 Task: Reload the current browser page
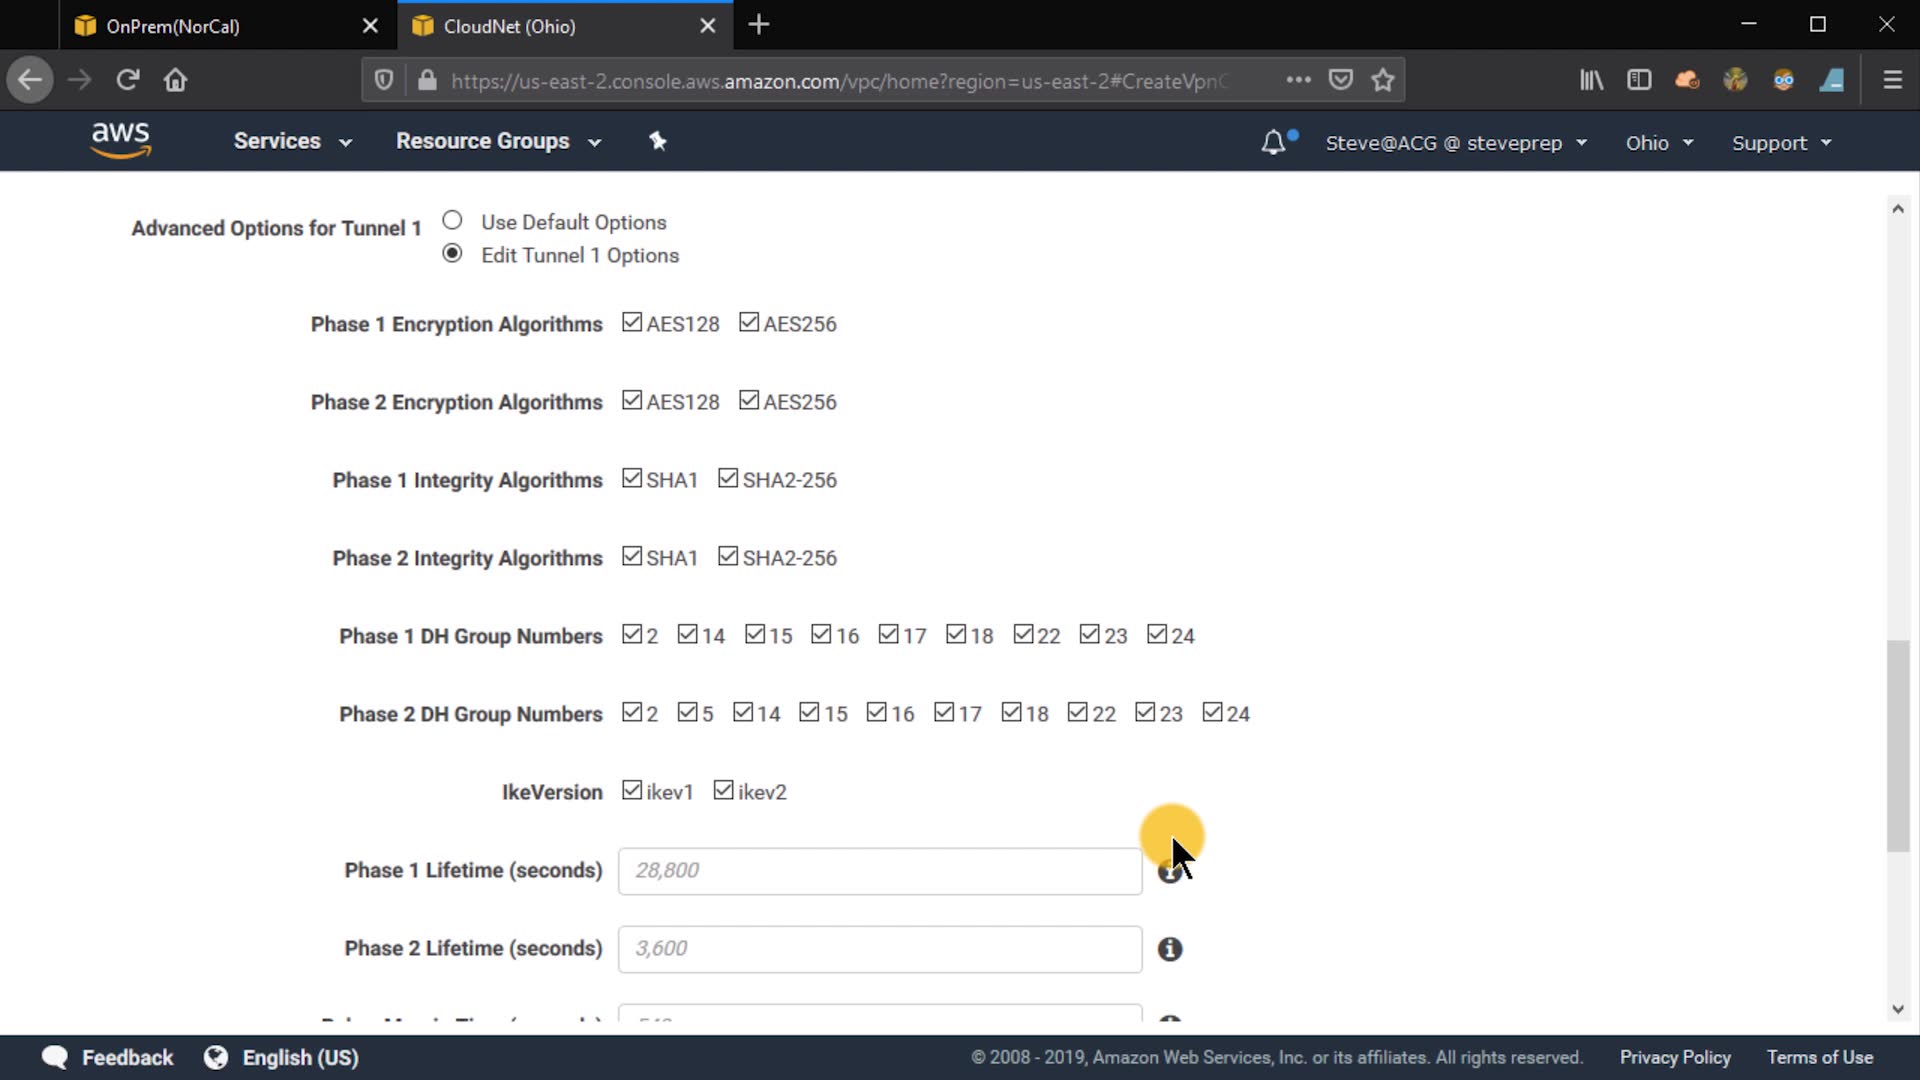127,80
